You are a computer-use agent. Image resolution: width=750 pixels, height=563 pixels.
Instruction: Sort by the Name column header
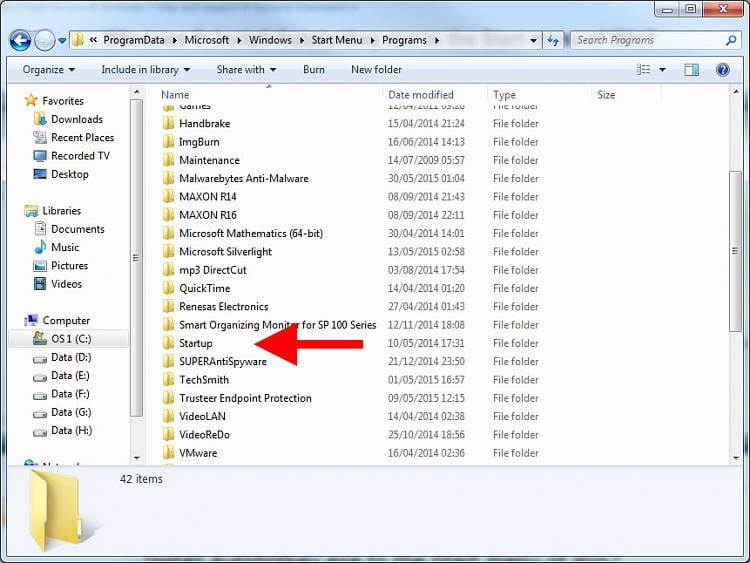(x=175, y=95)
